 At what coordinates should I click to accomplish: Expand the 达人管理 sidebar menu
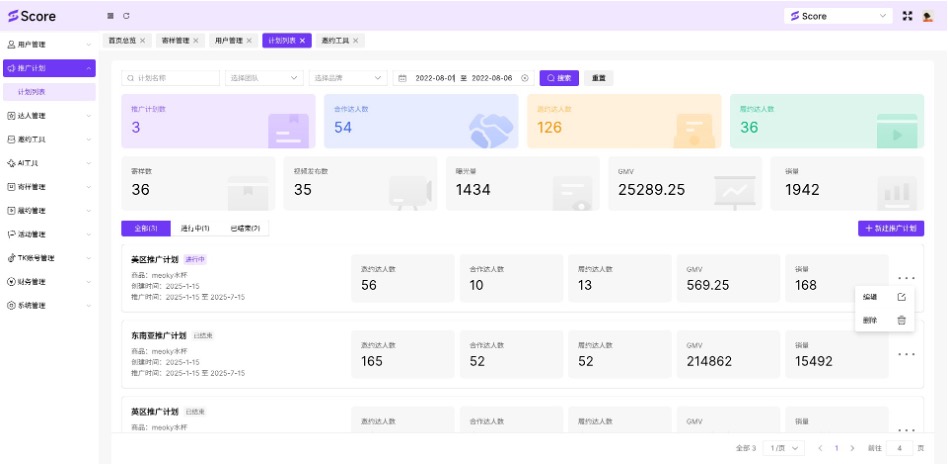point(48,116)
